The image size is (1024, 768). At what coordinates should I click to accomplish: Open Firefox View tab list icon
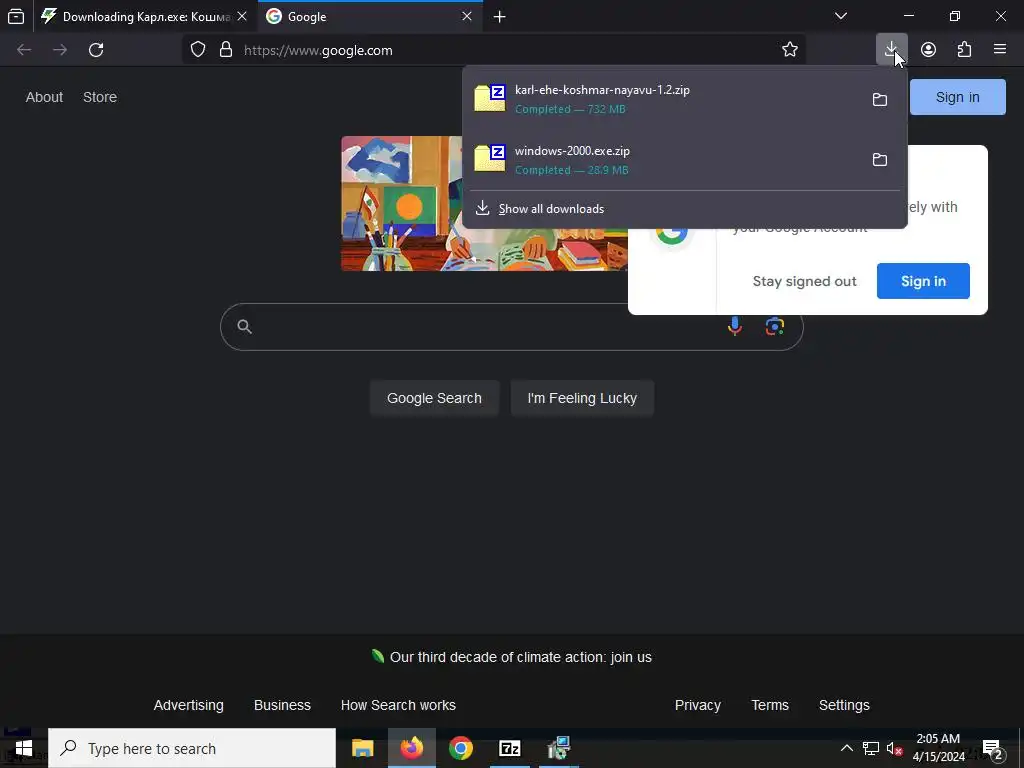pos(16,16)
